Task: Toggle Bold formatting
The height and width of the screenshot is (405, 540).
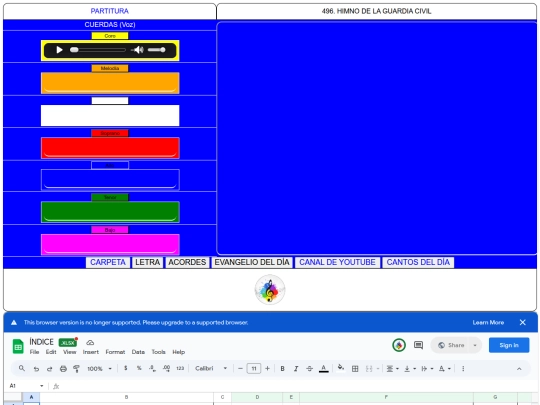Action: click(x=282, y=368)
